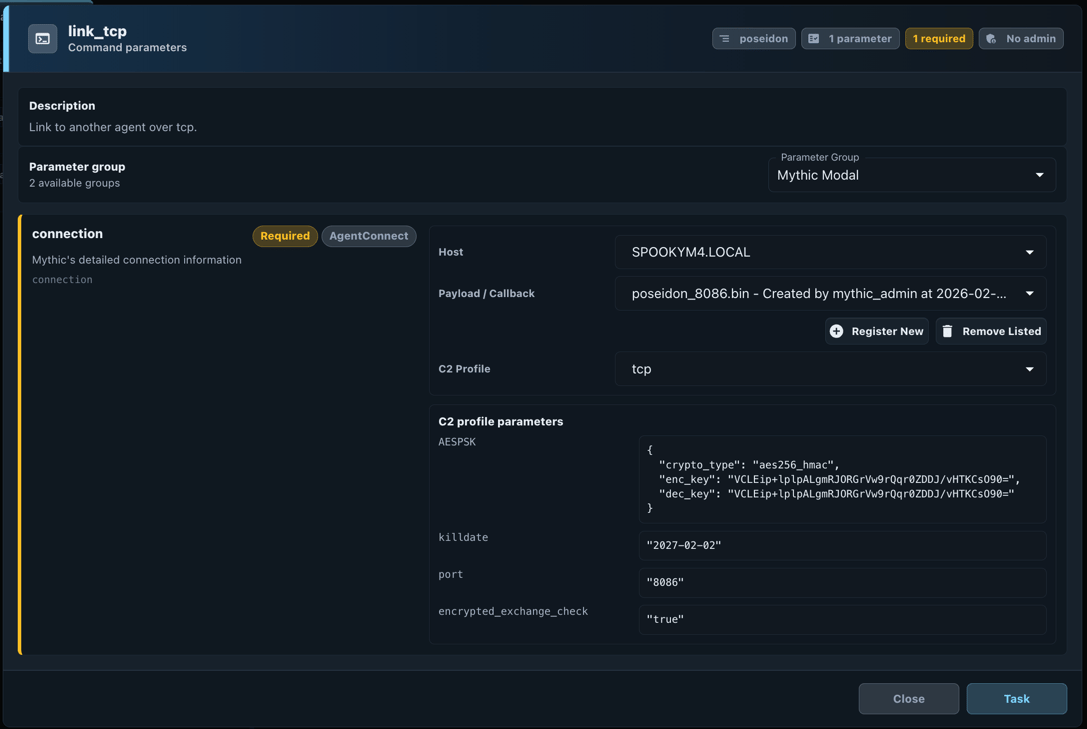Click the C2 Profile field label
The width and height of the screenshot is (1087, 729).
(464, 369)
